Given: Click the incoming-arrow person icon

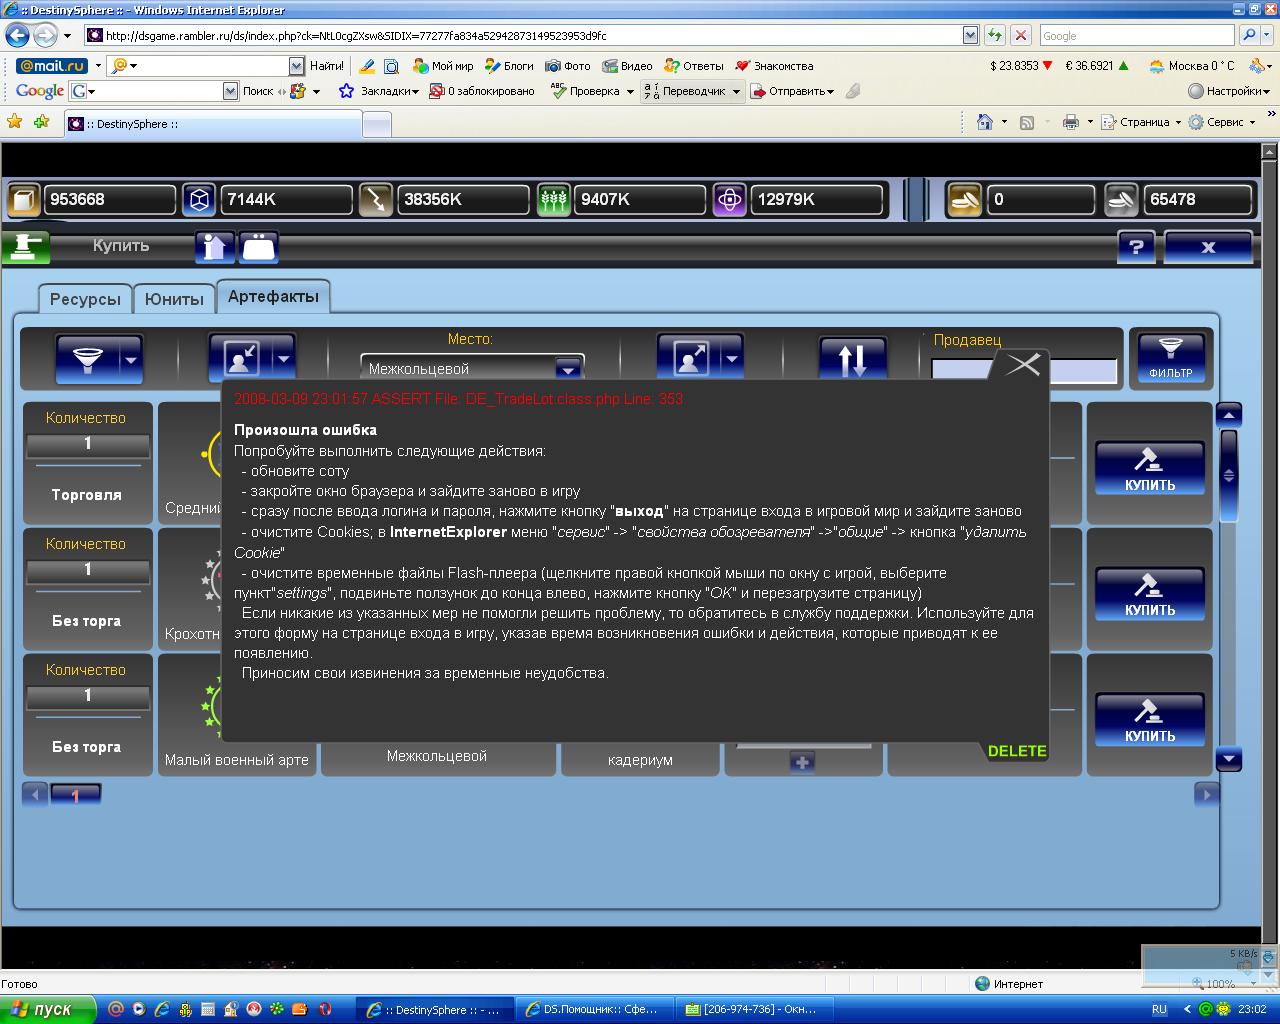Looking at the screenshot, I should pos(240,357).
